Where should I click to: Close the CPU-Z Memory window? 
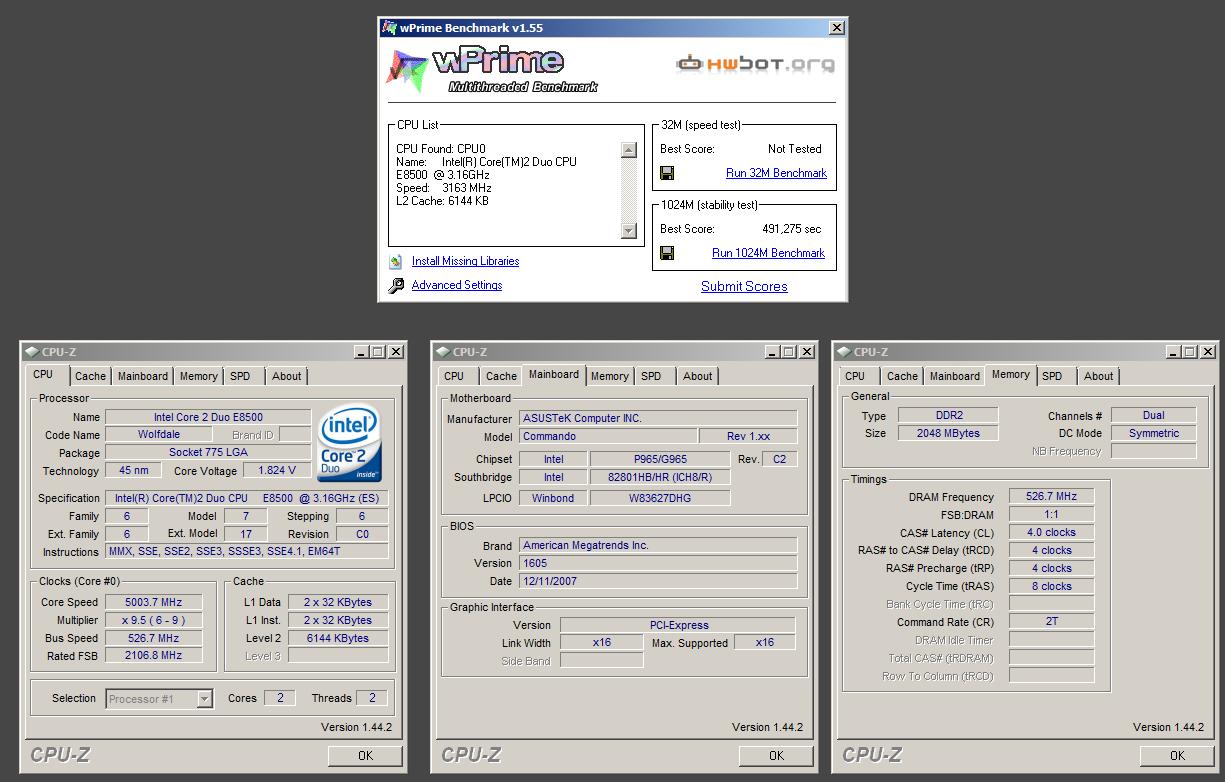[x=1207, y=352]
